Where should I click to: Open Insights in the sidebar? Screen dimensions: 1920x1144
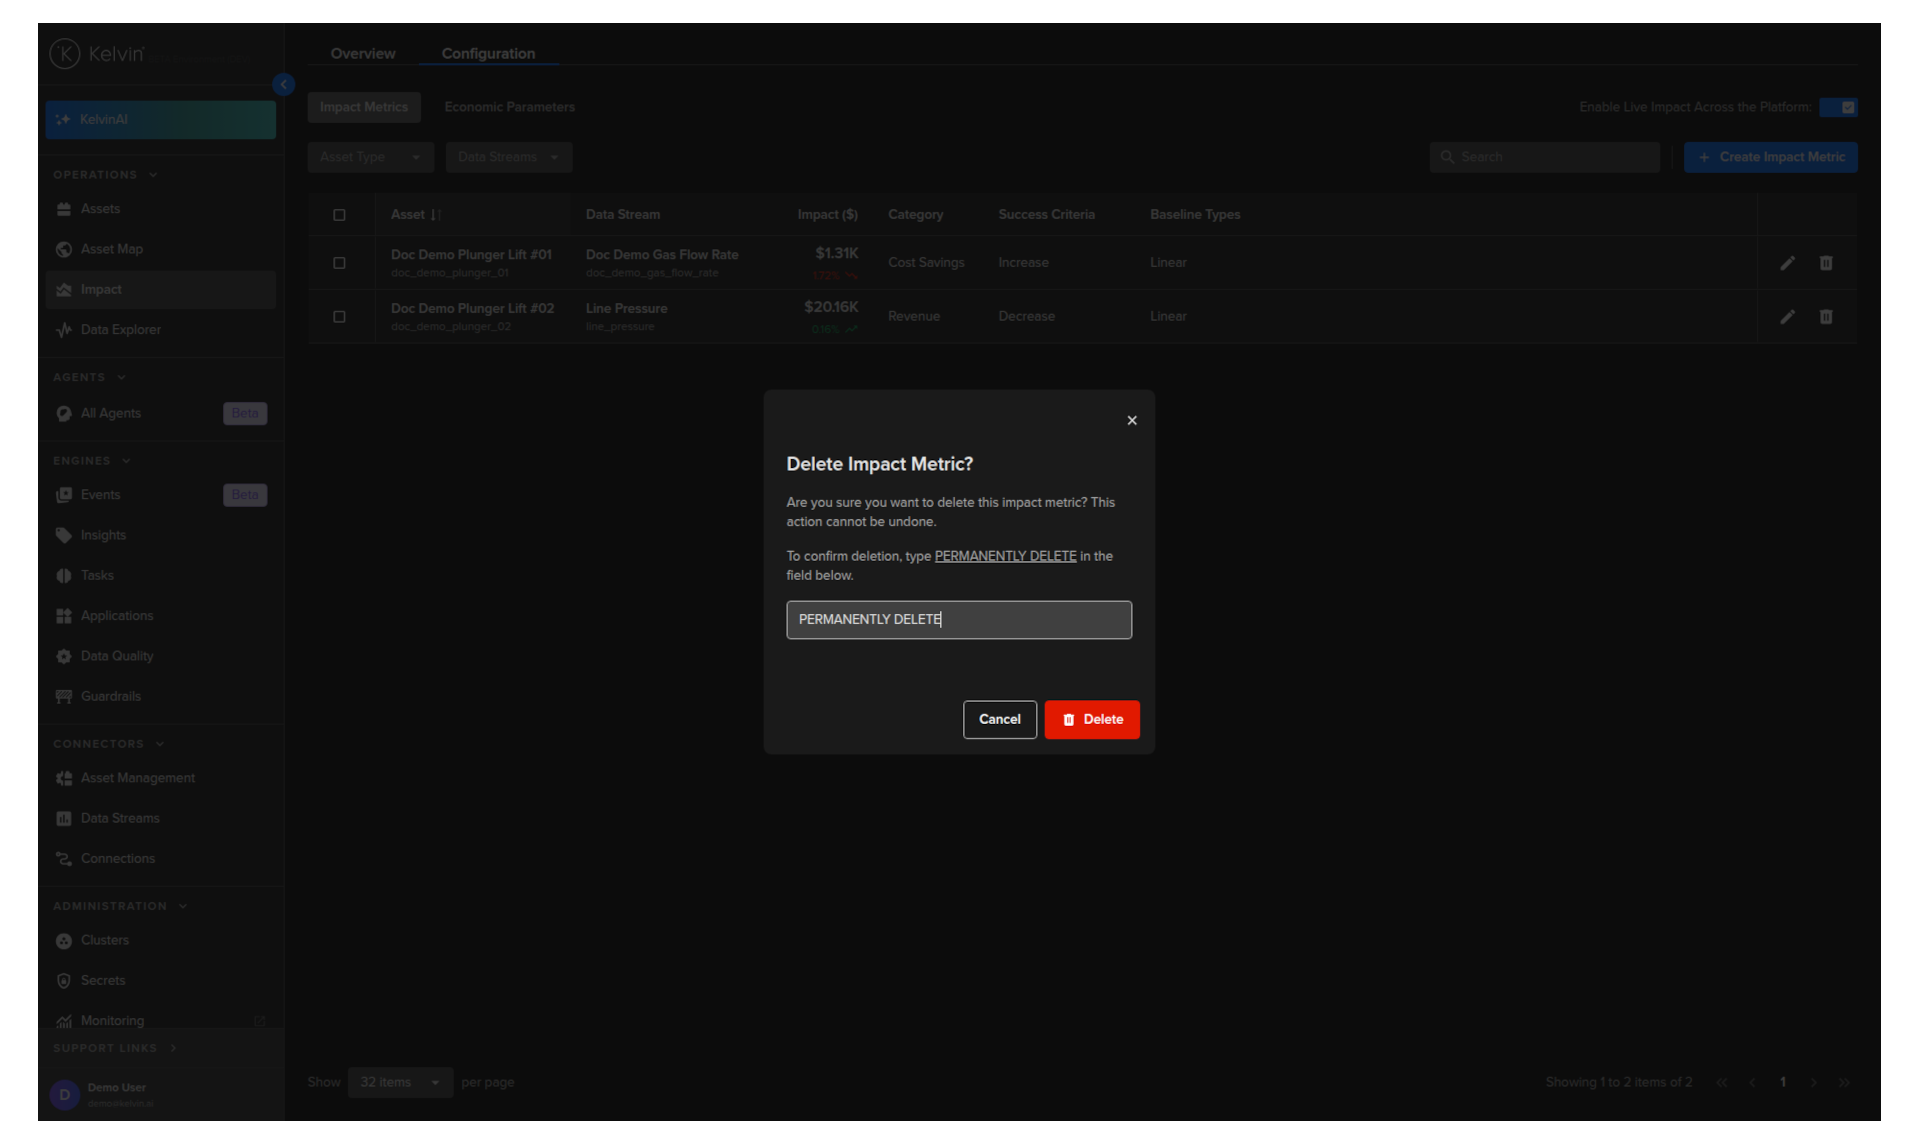(160, 535)
